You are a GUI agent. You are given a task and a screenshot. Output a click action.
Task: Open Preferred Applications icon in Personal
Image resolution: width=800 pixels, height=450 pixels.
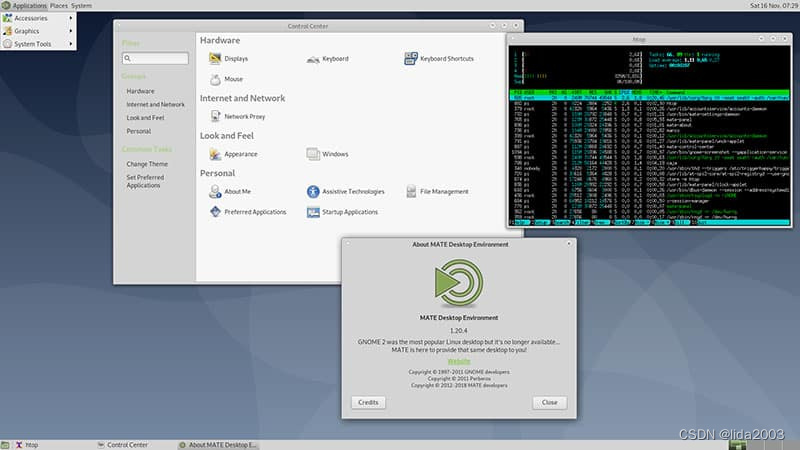coord(215,212)
